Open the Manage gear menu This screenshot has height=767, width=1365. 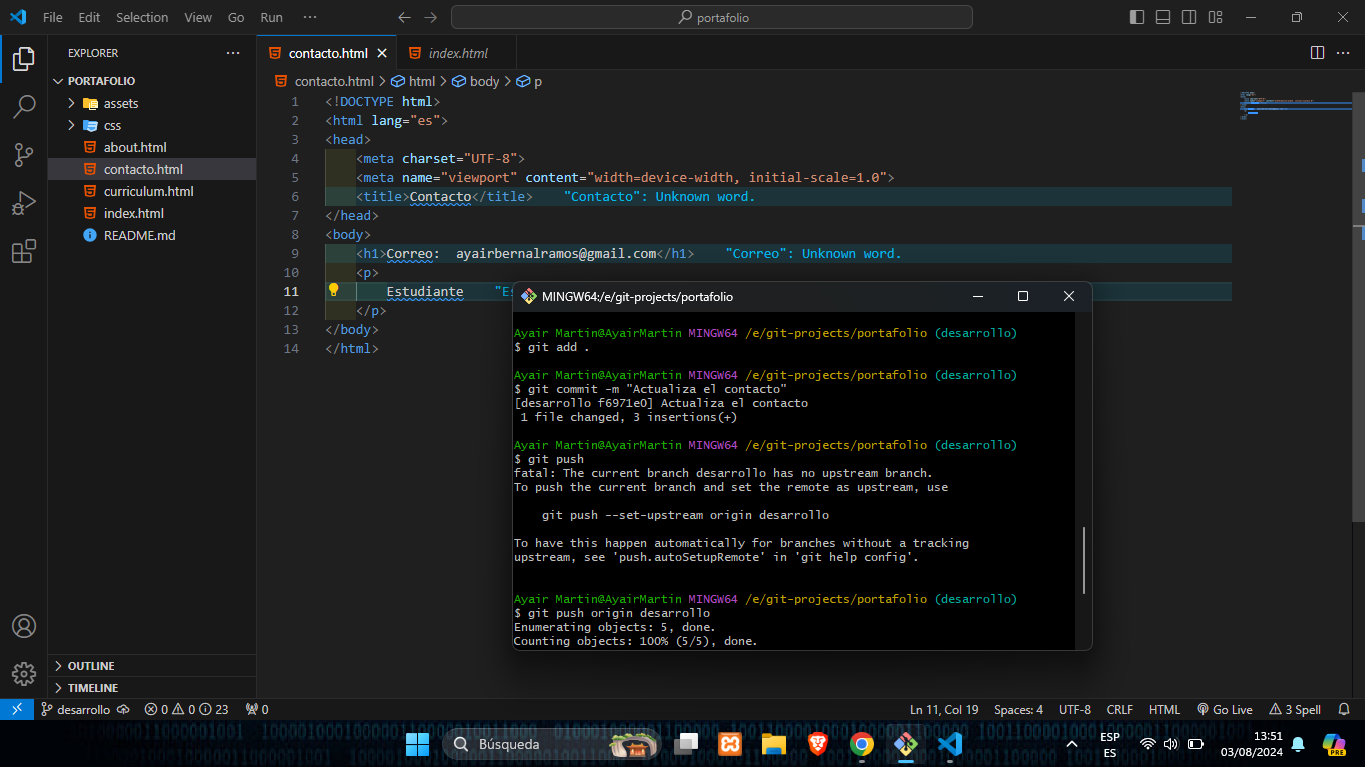click(x=24, y=673)
